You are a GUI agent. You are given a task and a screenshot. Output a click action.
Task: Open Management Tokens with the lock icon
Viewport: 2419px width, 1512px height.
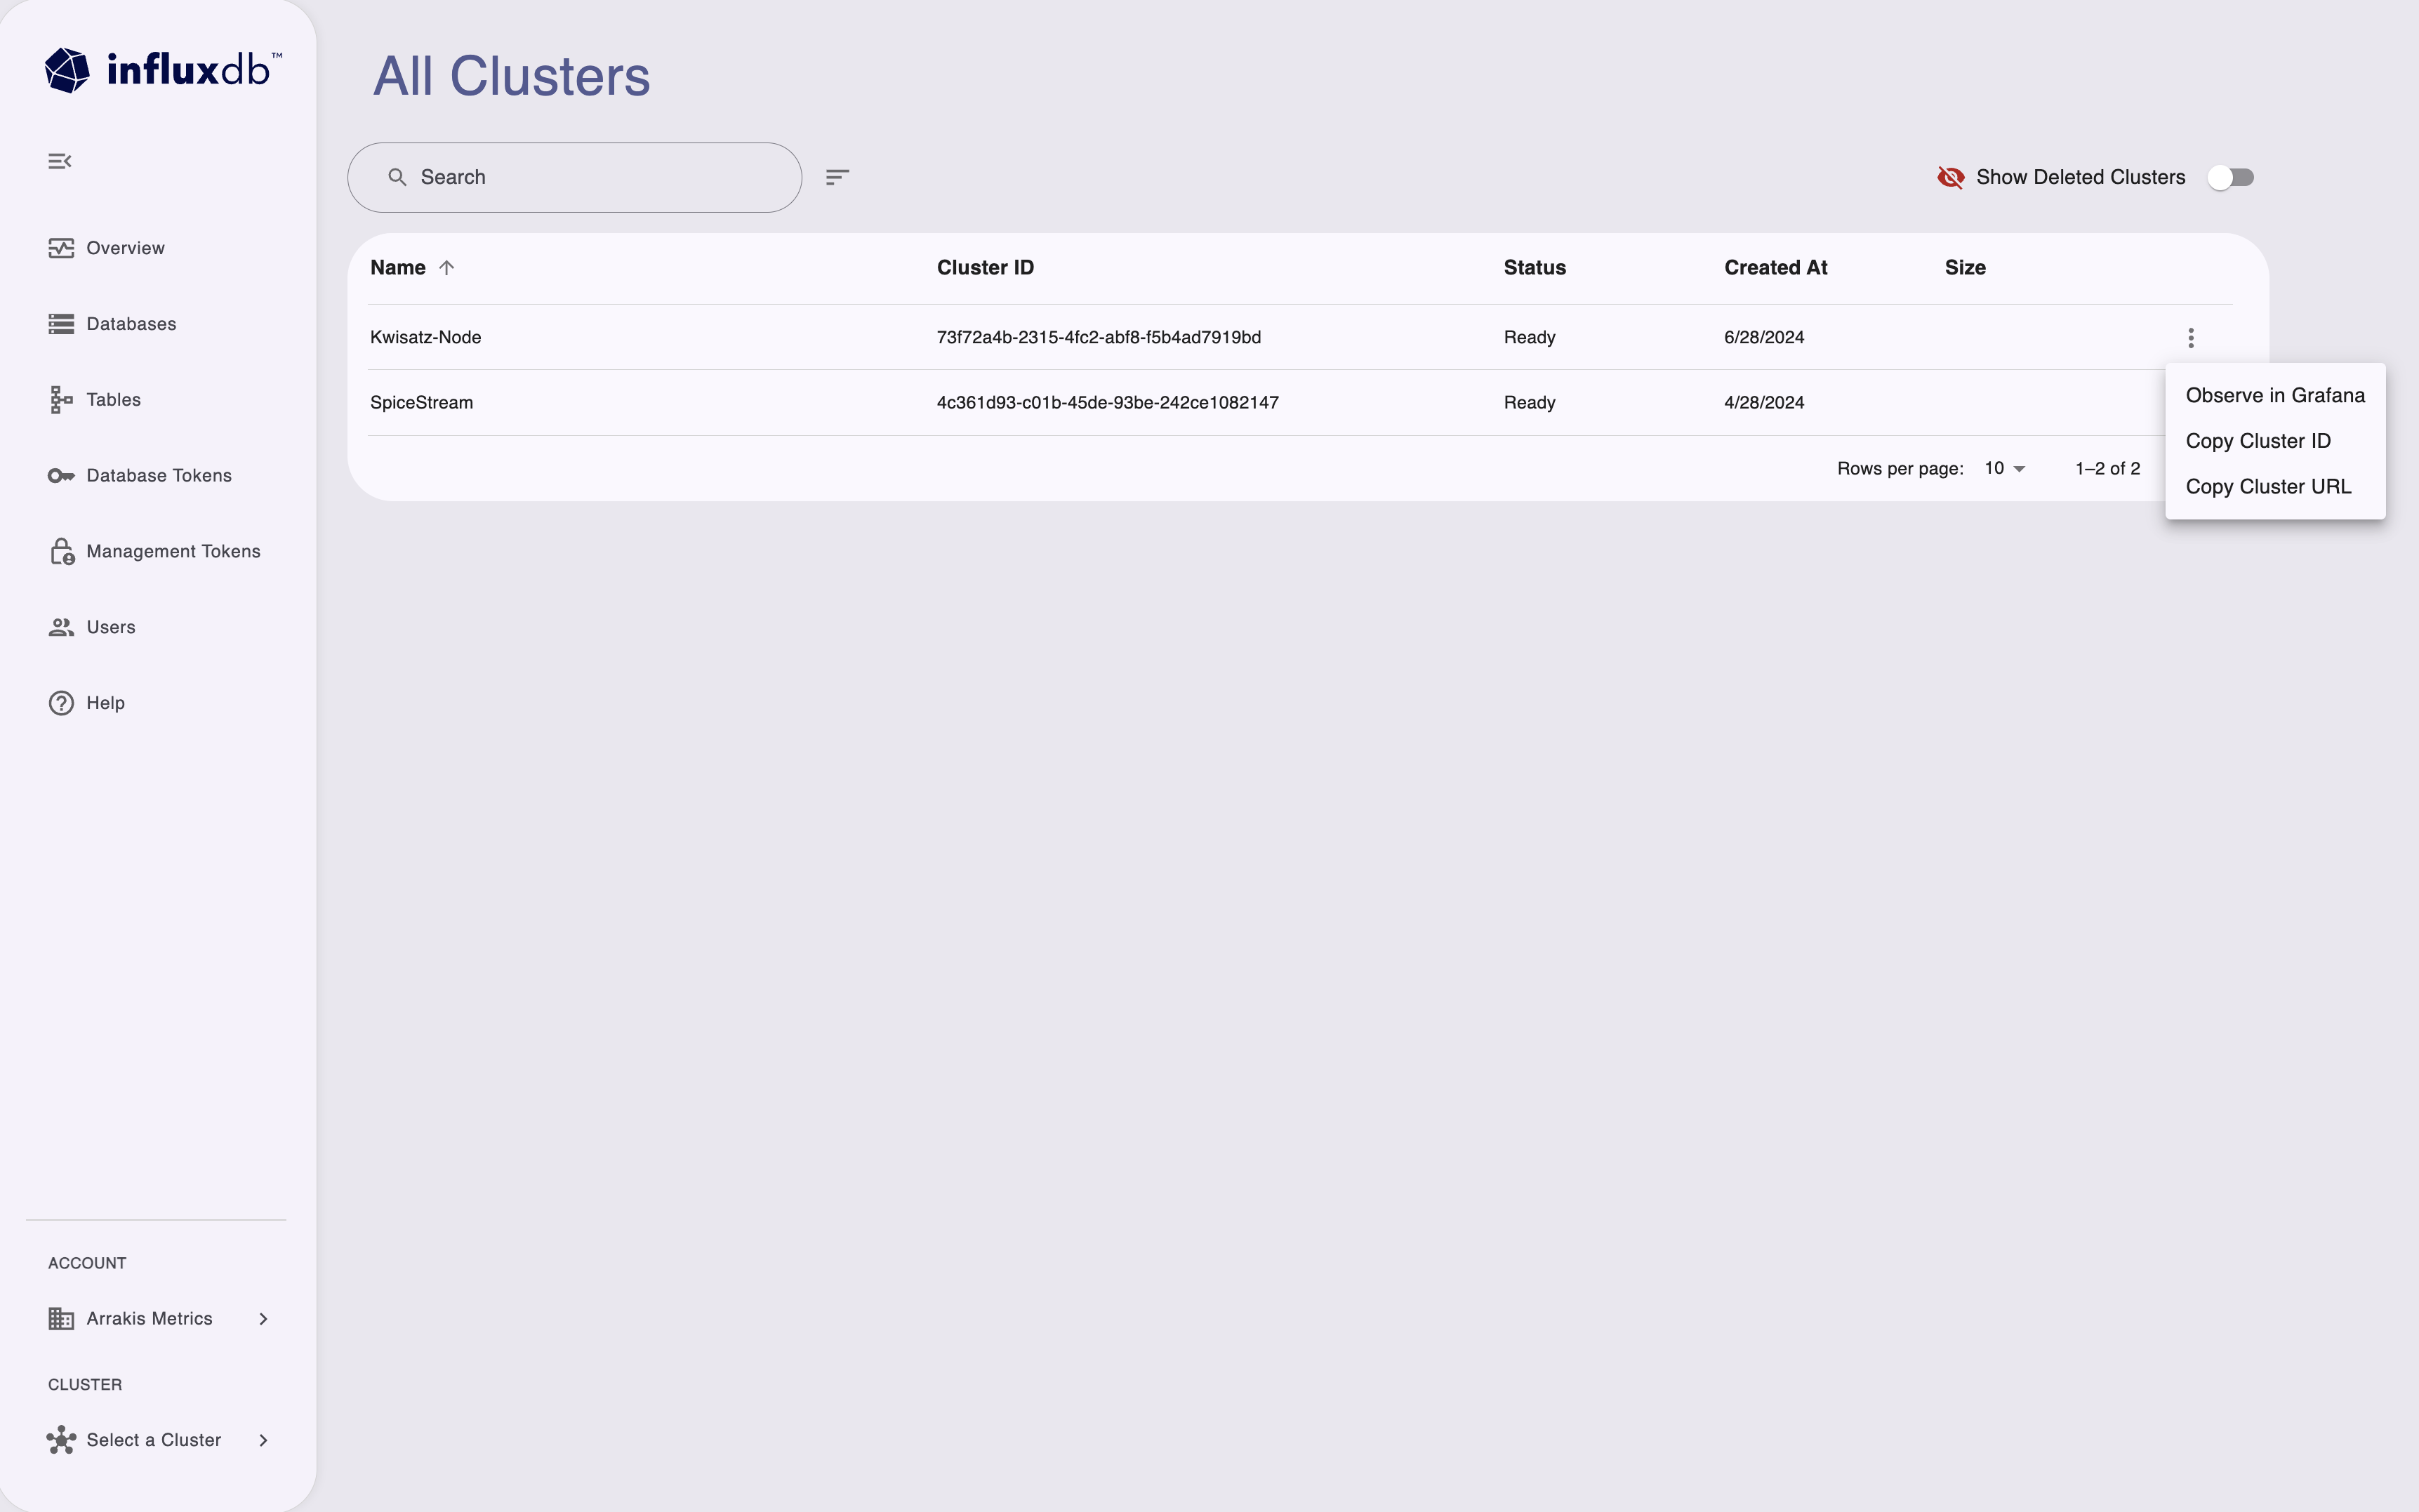pos(61,550)
